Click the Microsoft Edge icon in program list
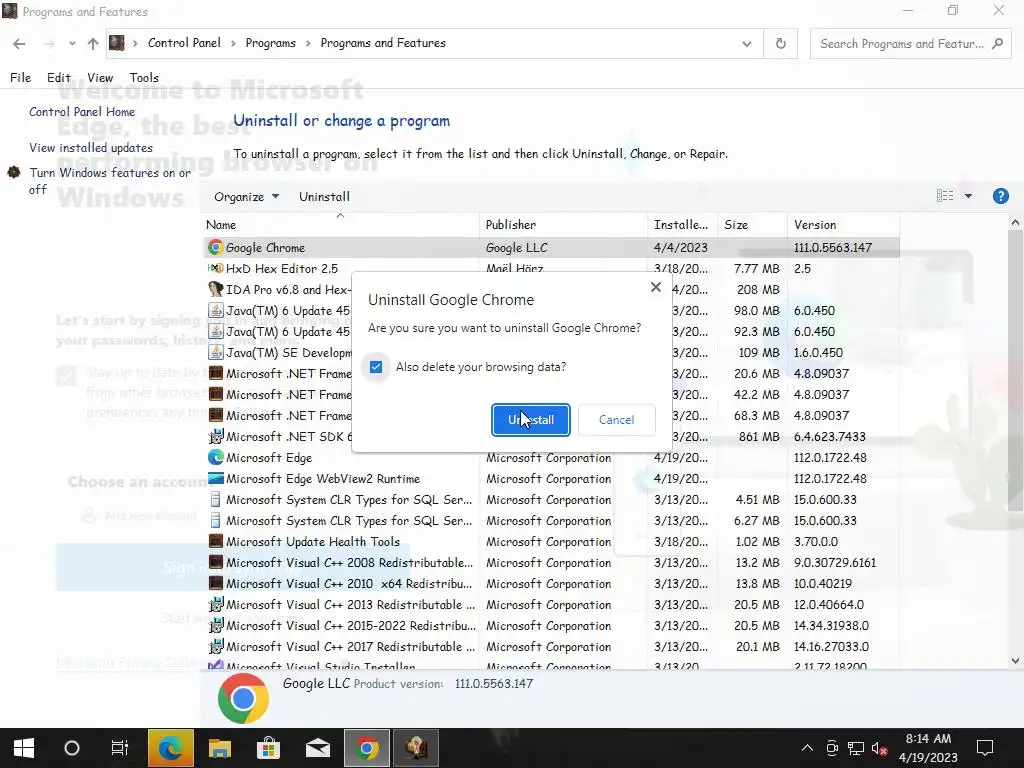The height and width of the screenshot is (768, 1024). tap(215, 457)
